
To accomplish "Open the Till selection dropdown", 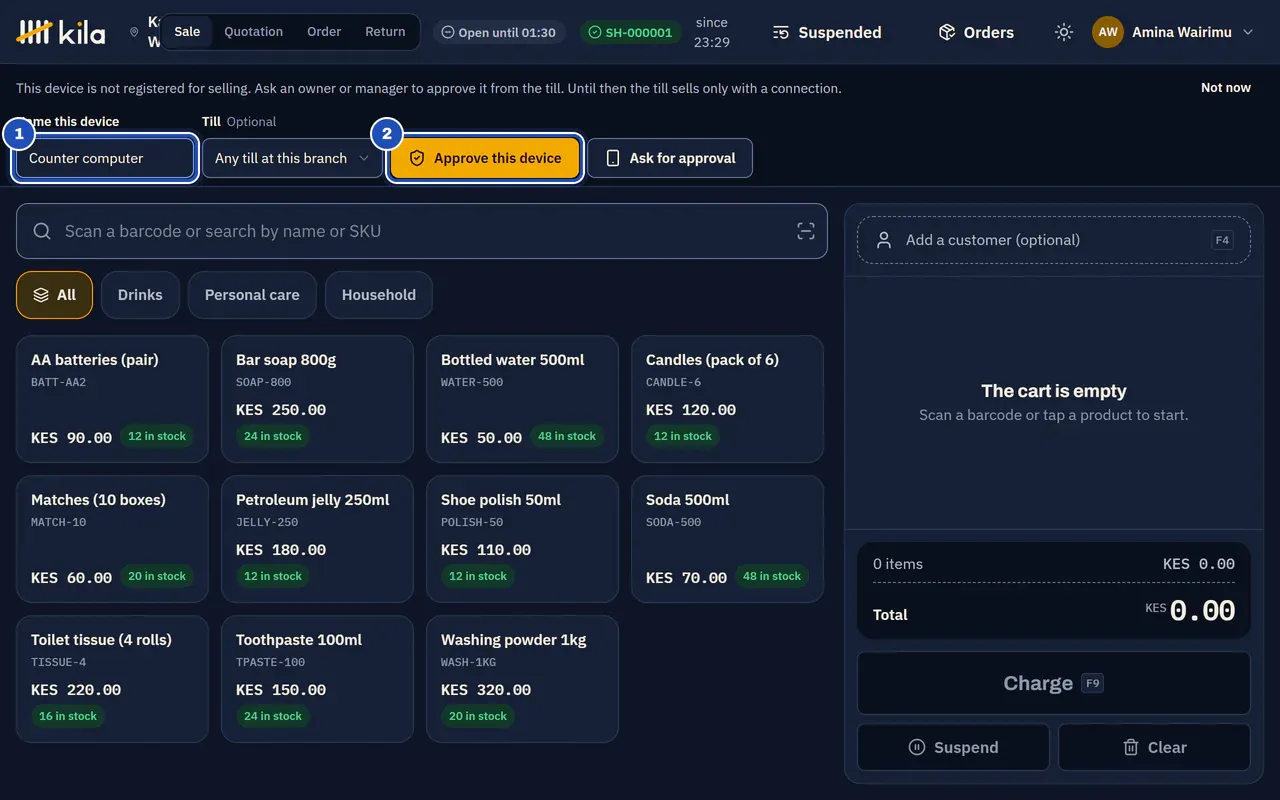I will [x=292, y=158].
